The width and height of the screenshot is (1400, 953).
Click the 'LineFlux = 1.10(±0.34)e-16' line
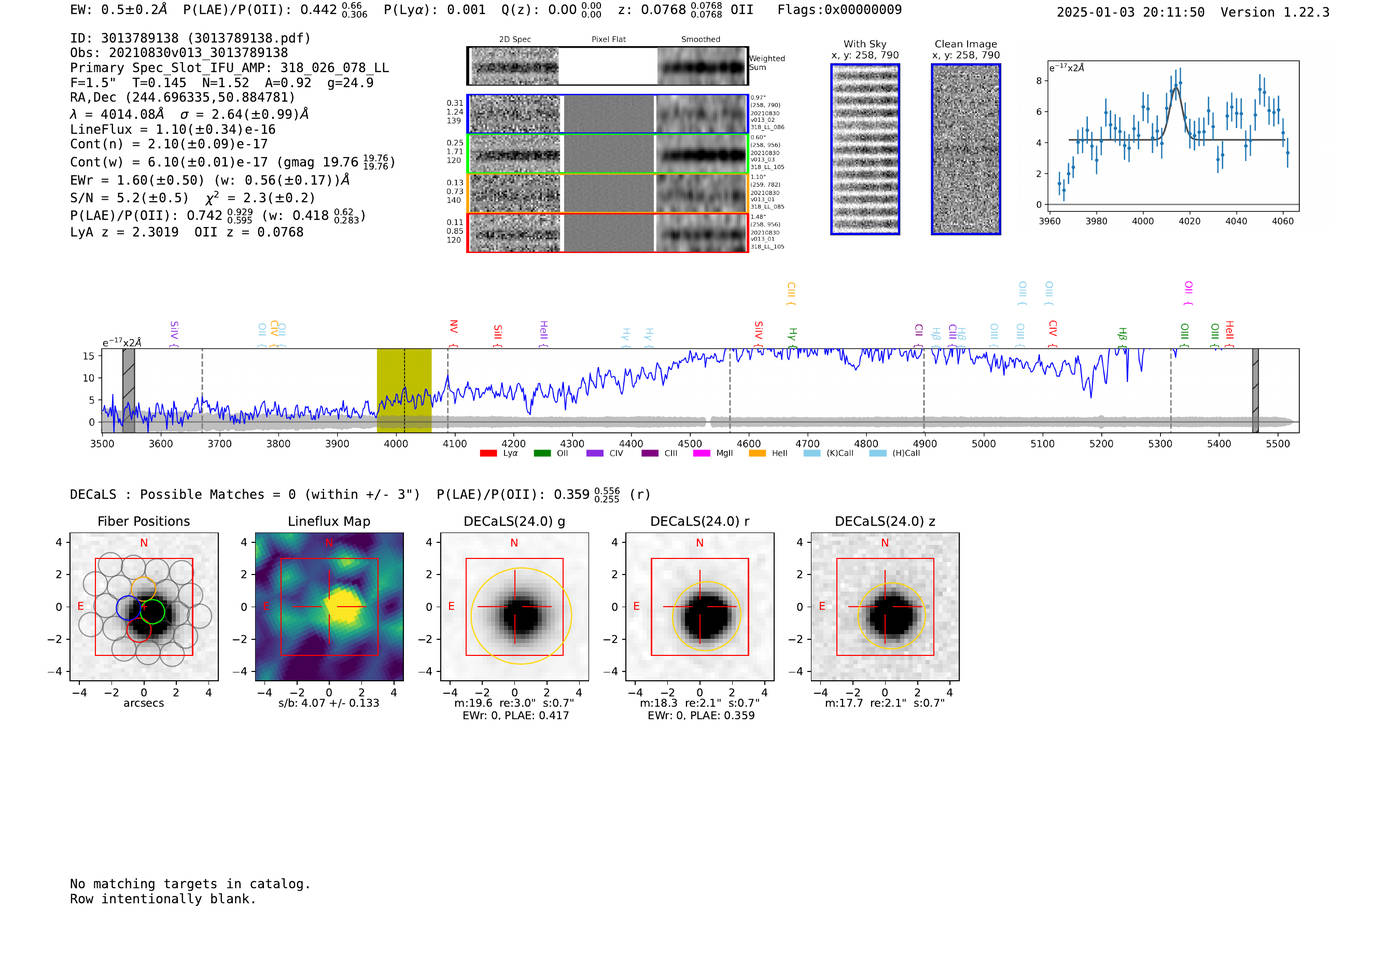click(173, 130)
